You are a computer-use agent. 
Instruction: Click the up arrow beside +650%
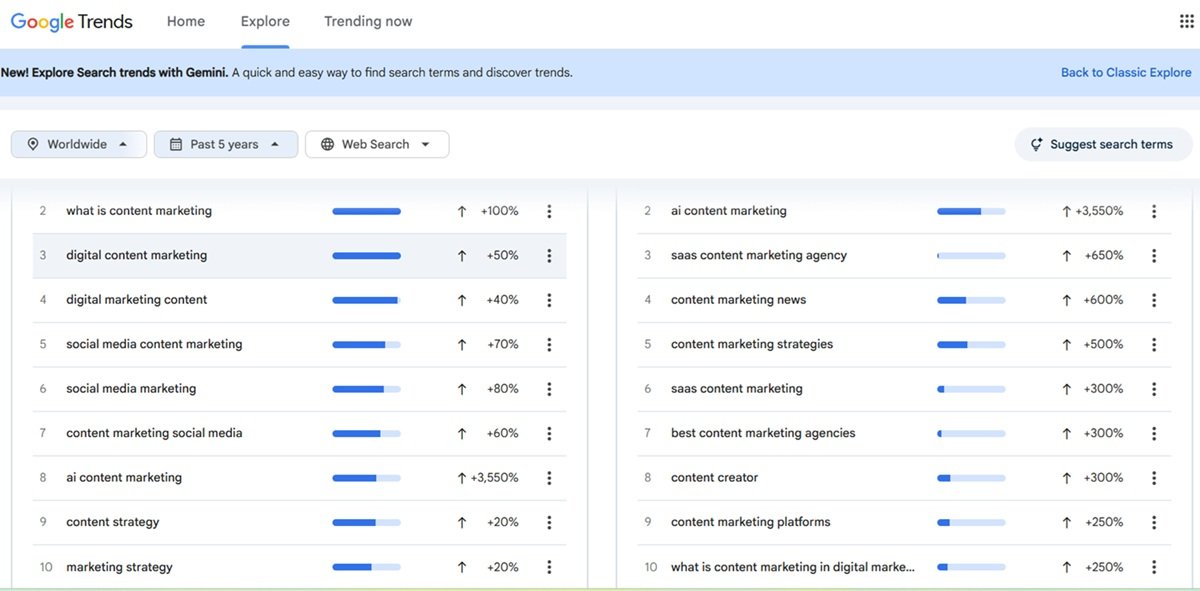(x=1067, y=256)
